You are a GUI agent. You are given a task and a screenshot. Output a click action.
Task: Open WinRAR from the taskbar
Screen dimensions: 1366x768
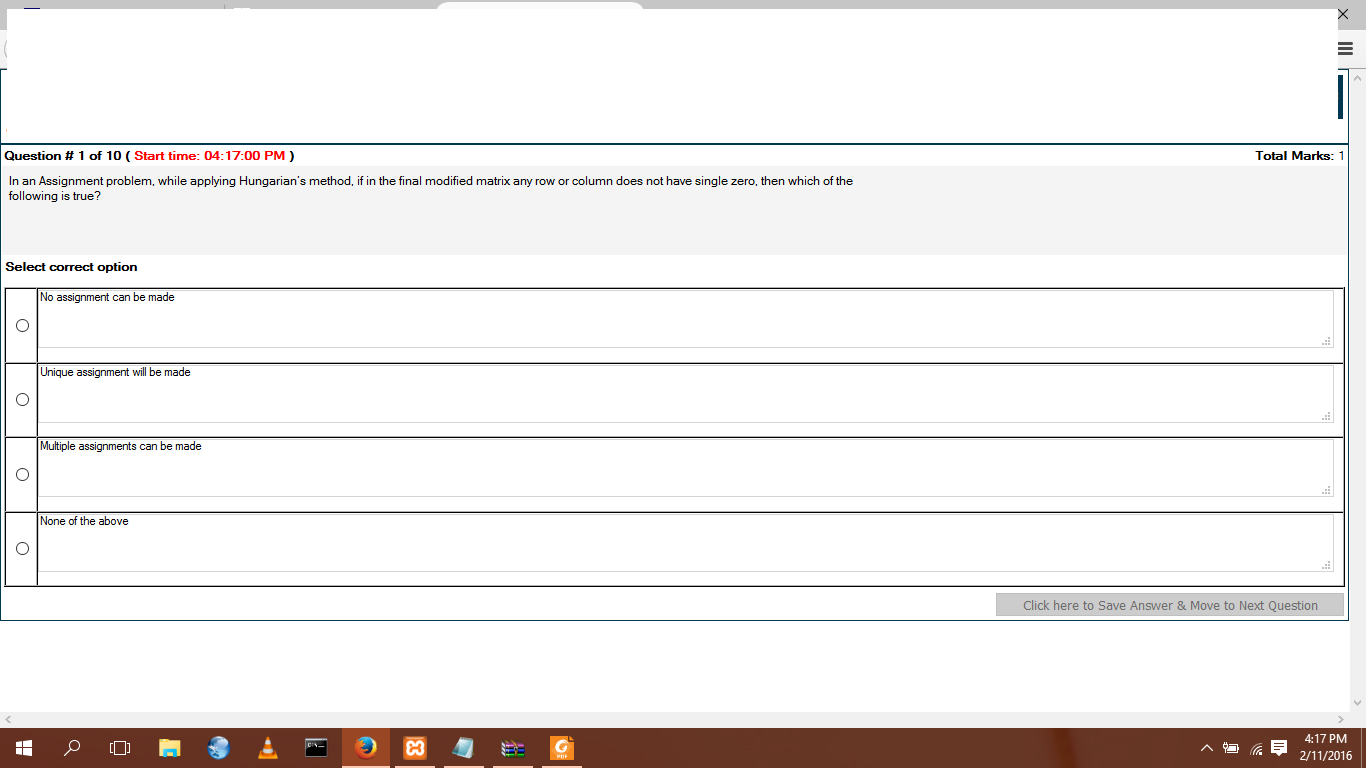[513, 747]
